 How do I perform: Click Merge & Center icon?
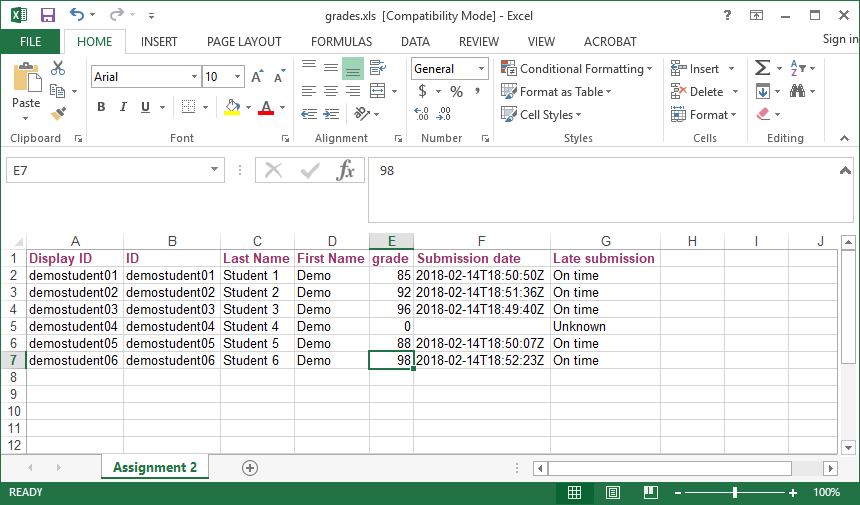(377, 91)
